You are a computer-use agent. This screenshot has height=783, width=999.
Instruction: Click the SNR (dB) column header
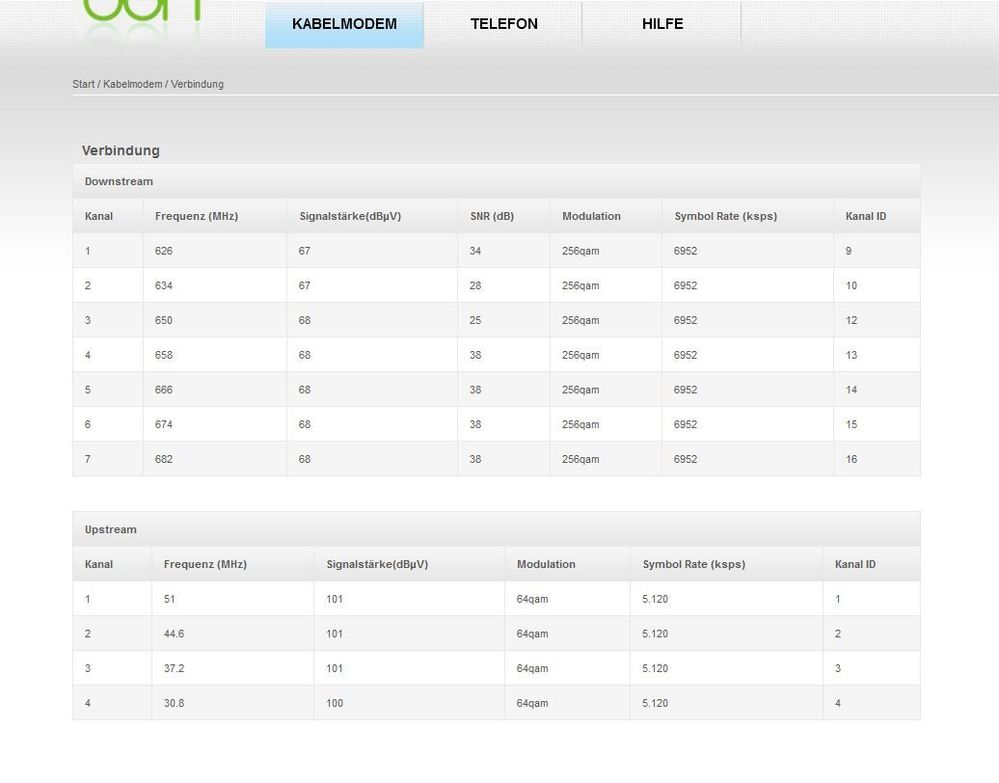(x=492, y=216)
